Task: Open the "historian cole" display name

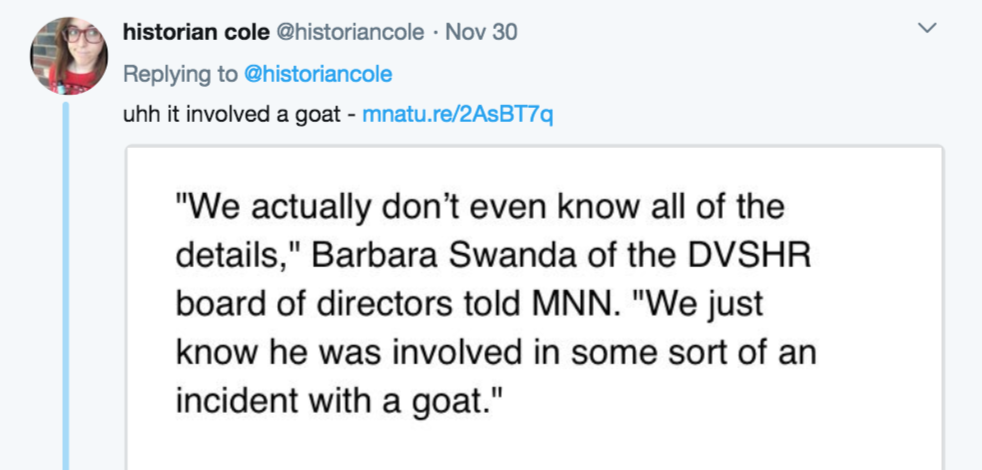Action: tap(194, 32)
